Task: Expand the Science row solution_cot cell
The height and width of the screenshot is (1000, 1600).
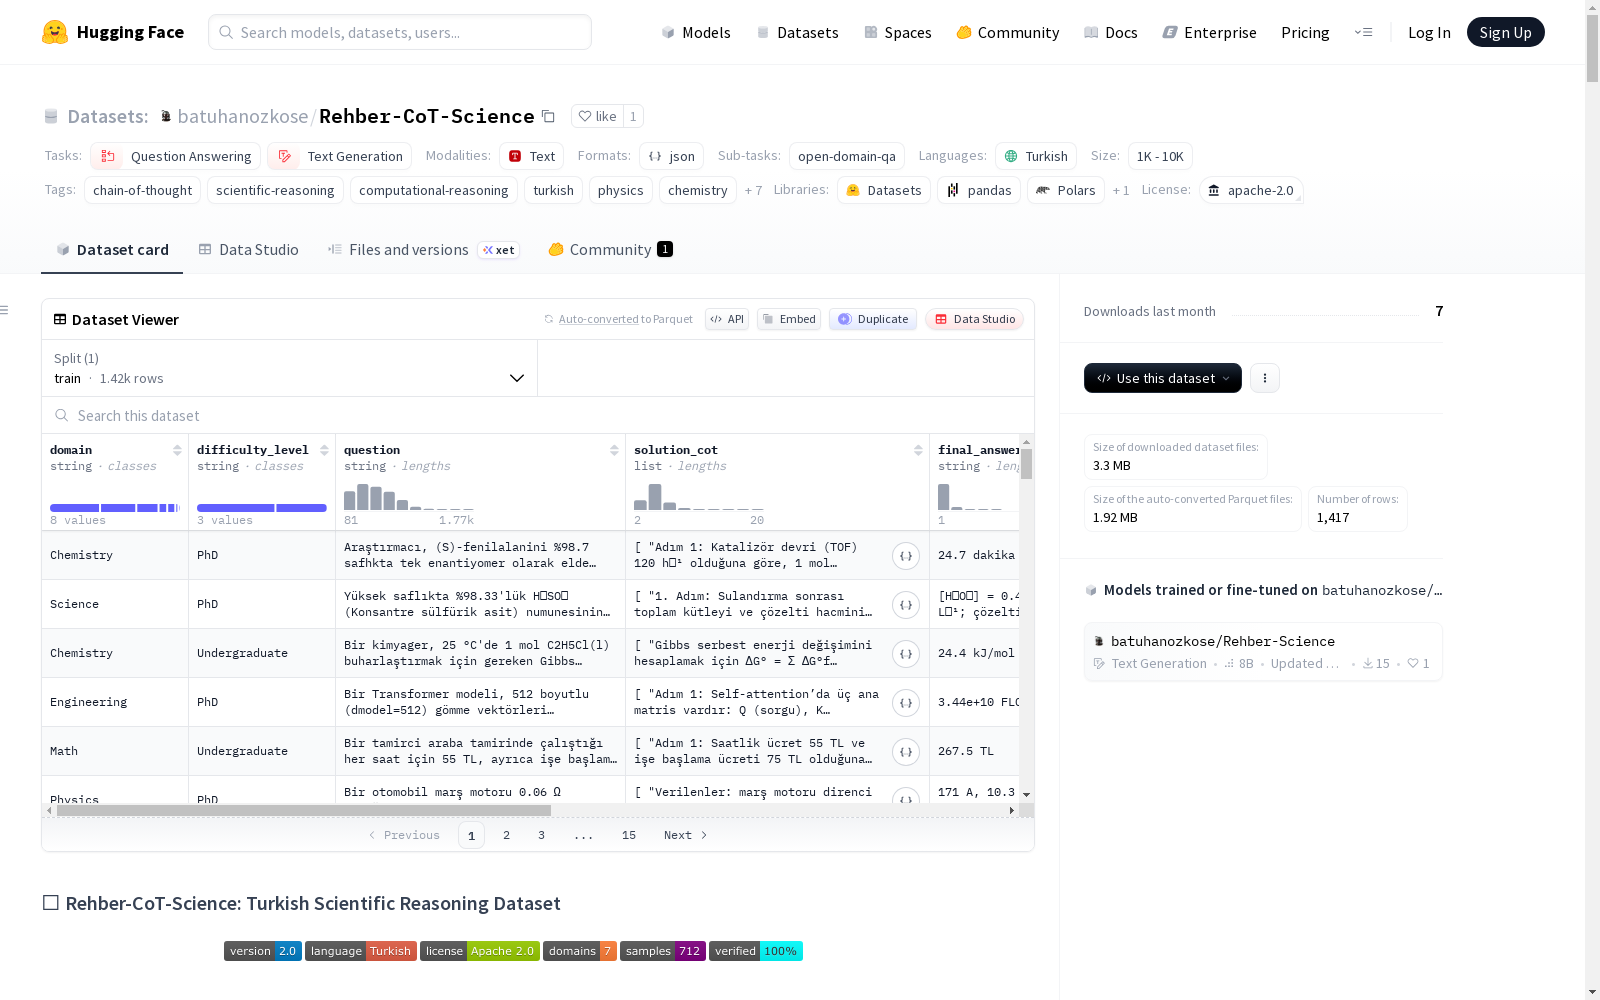Action: click(906, 605)
